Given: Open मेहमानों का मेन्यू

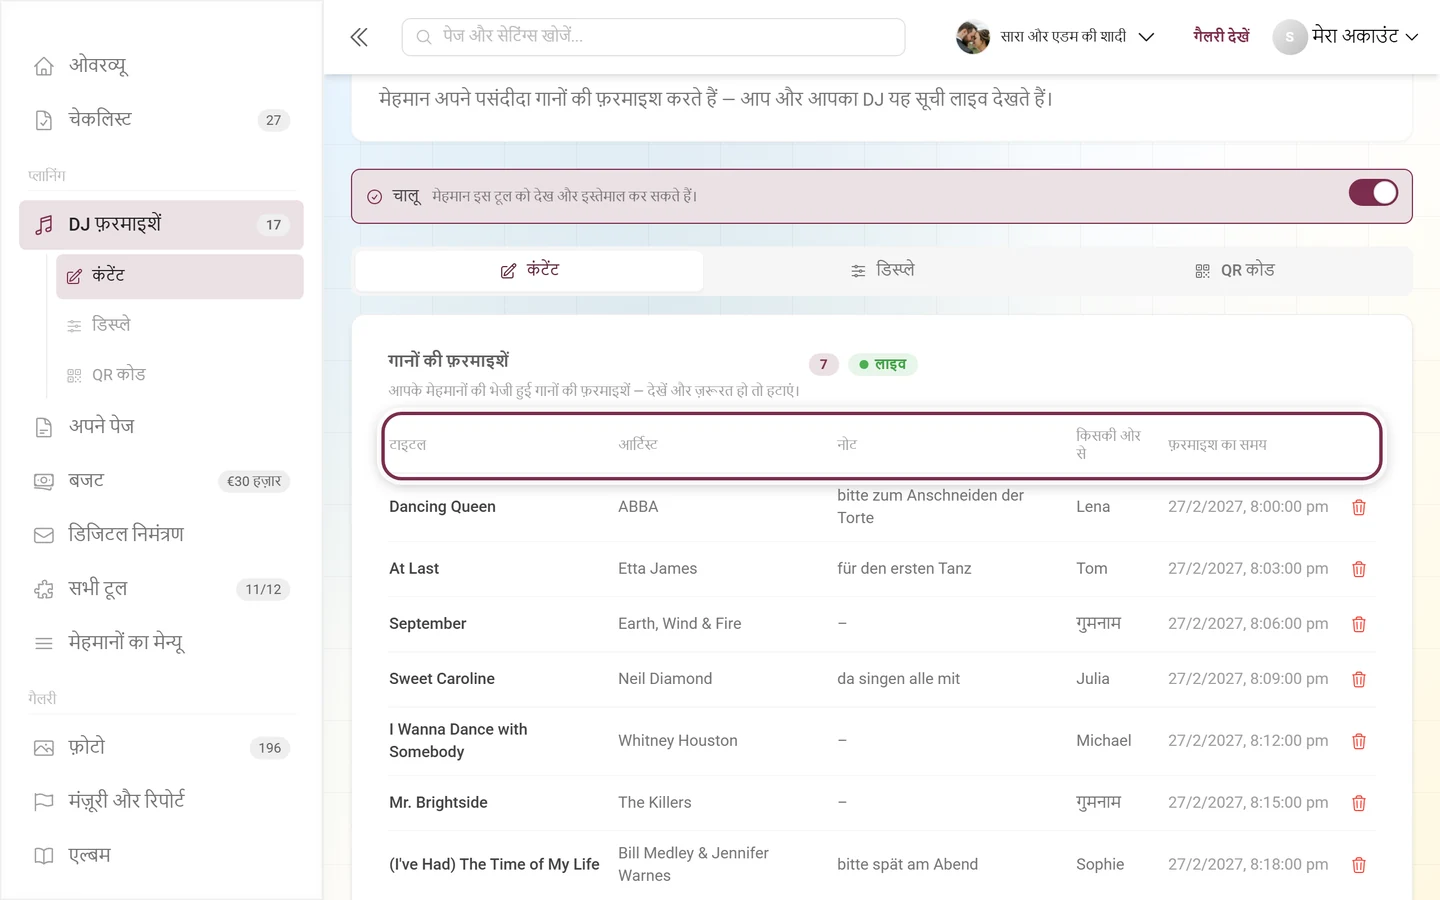Looking at the screenshot, I should pos(161,643).
